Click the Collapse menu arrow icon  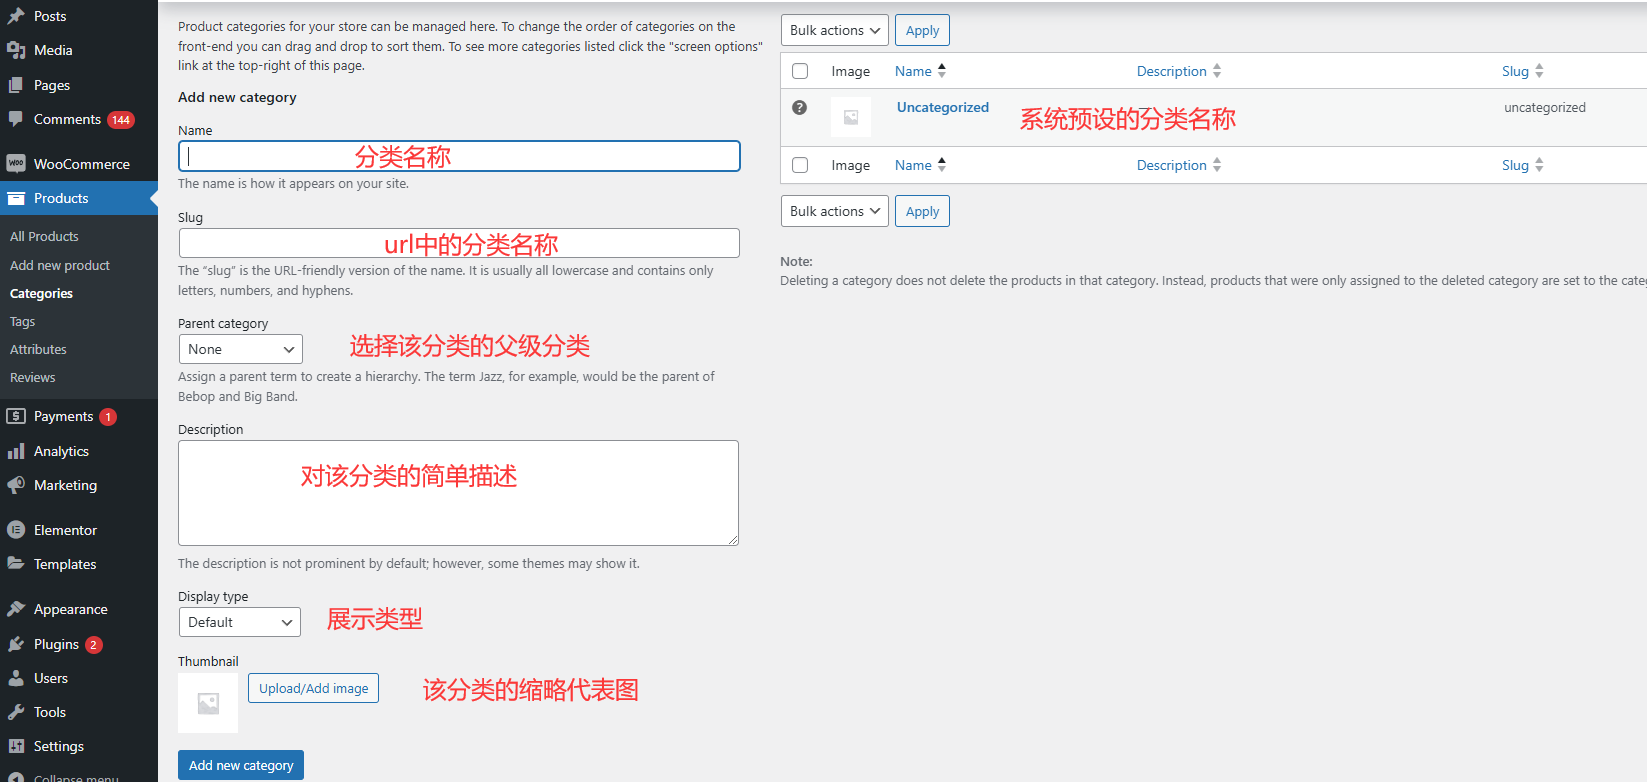(16, 777)
